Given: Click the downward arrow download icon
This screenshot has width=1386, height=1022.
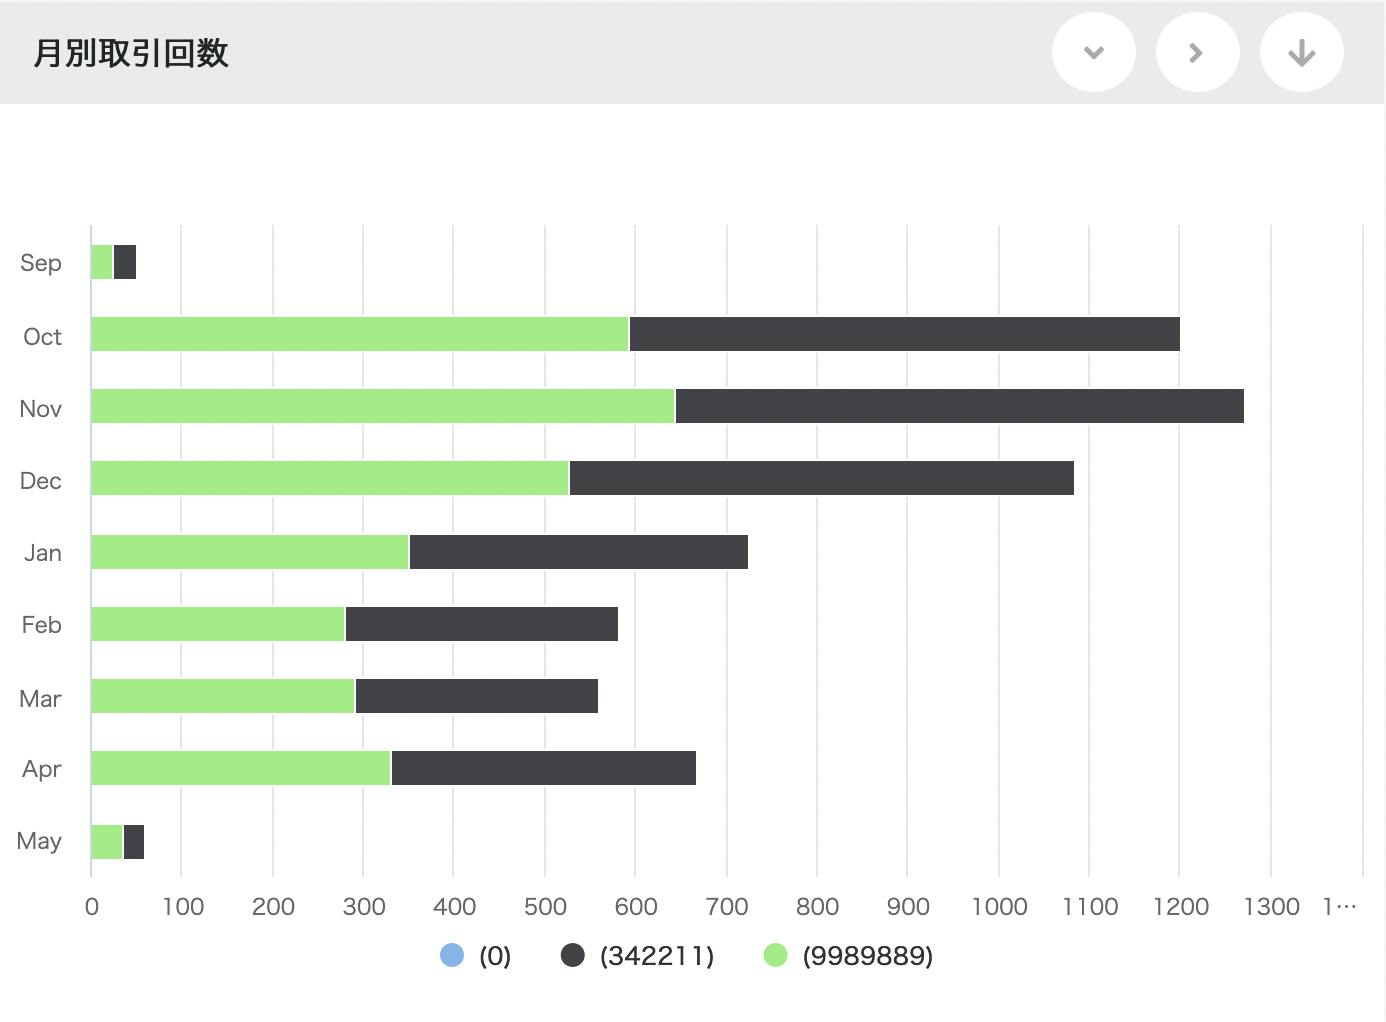Looking at the screenshot, I should (x=1301, y=53).
